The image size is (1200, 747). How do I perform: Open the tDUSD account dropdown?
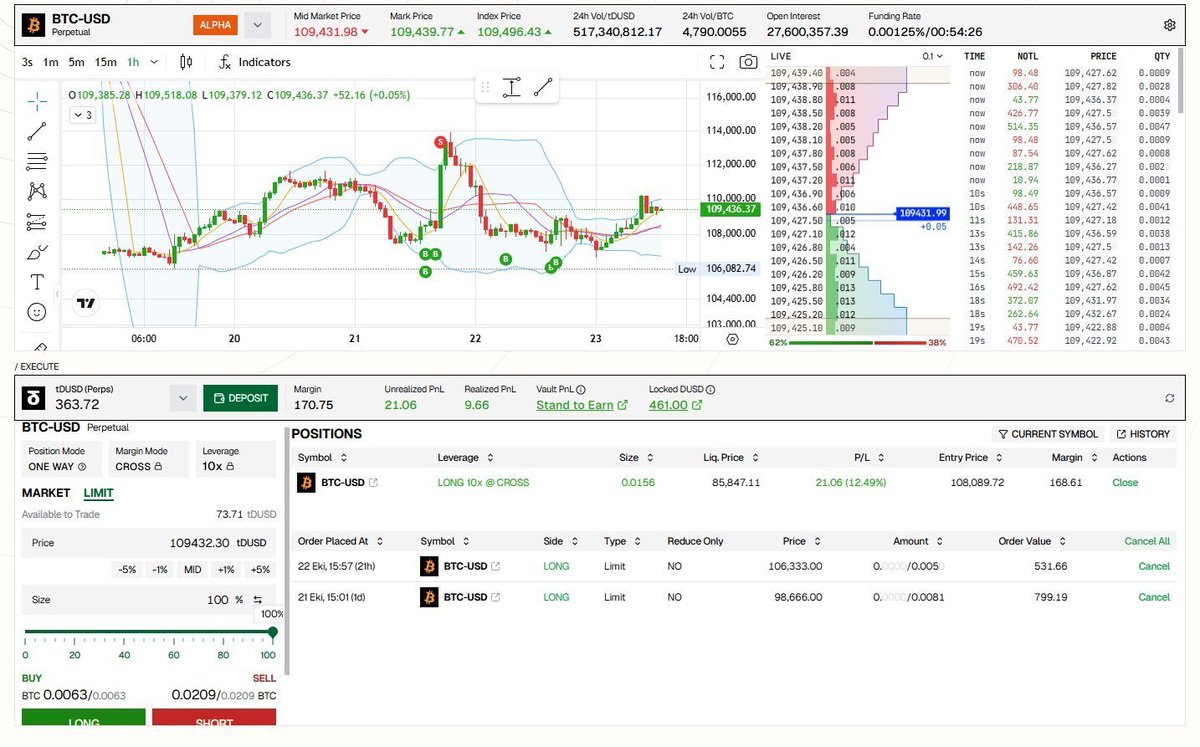pyautogui.click(x=182, y=398)
